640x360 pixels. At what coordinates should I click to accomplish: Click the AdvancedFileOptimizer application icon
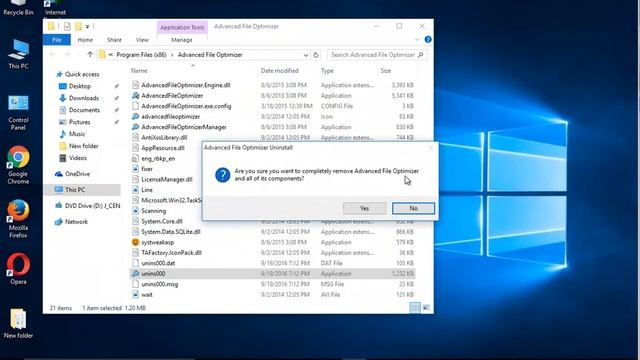[136, 96]
